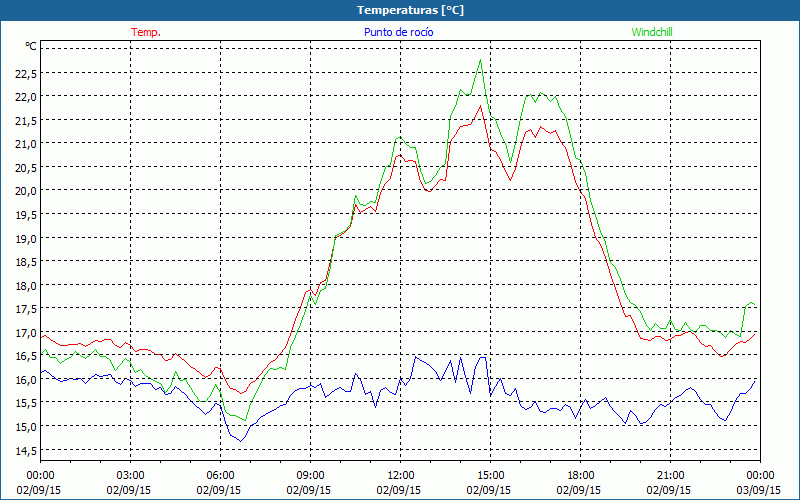Click the 03:00 time axis label
Screen dimensions: 800x500
pyautogui.click(x=130, y=476)
